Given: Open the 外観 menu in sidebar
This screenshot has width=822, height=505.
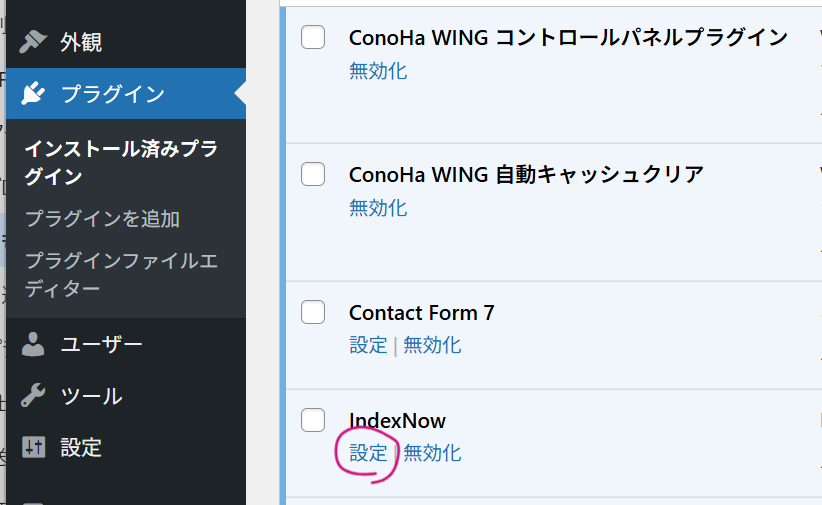Looking at the screenshot, I should (81, 42).
